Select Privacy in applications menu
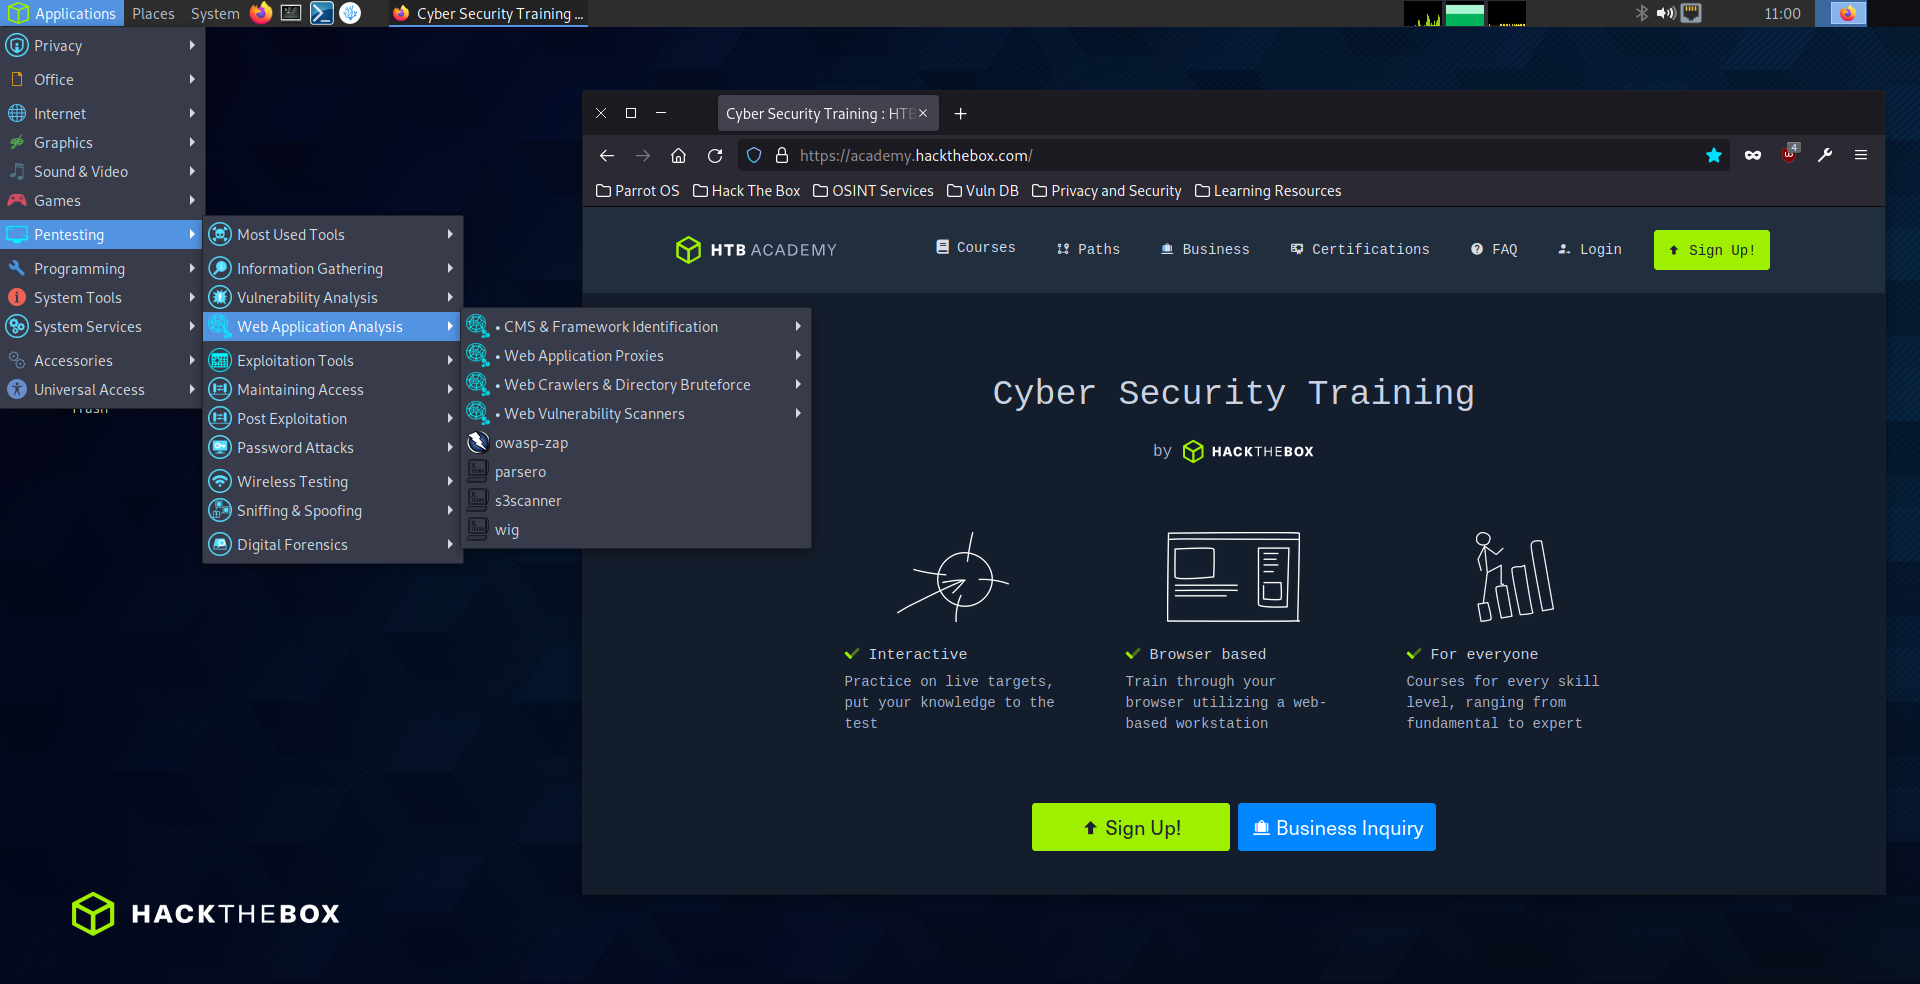 tap(101, 46)
